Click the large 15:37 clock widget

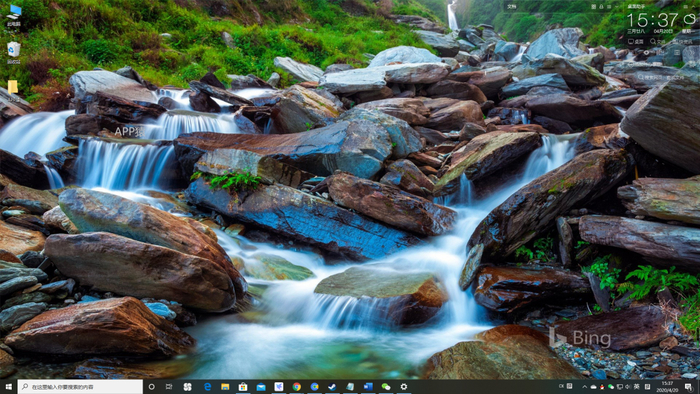653,20
